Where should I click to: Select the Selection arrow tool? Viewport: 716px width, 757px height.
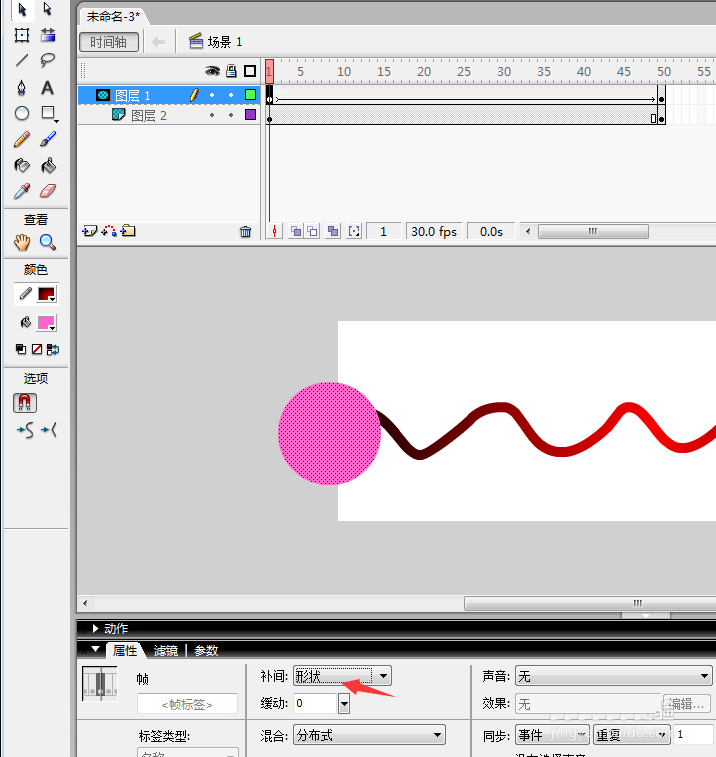click(22, 10)
